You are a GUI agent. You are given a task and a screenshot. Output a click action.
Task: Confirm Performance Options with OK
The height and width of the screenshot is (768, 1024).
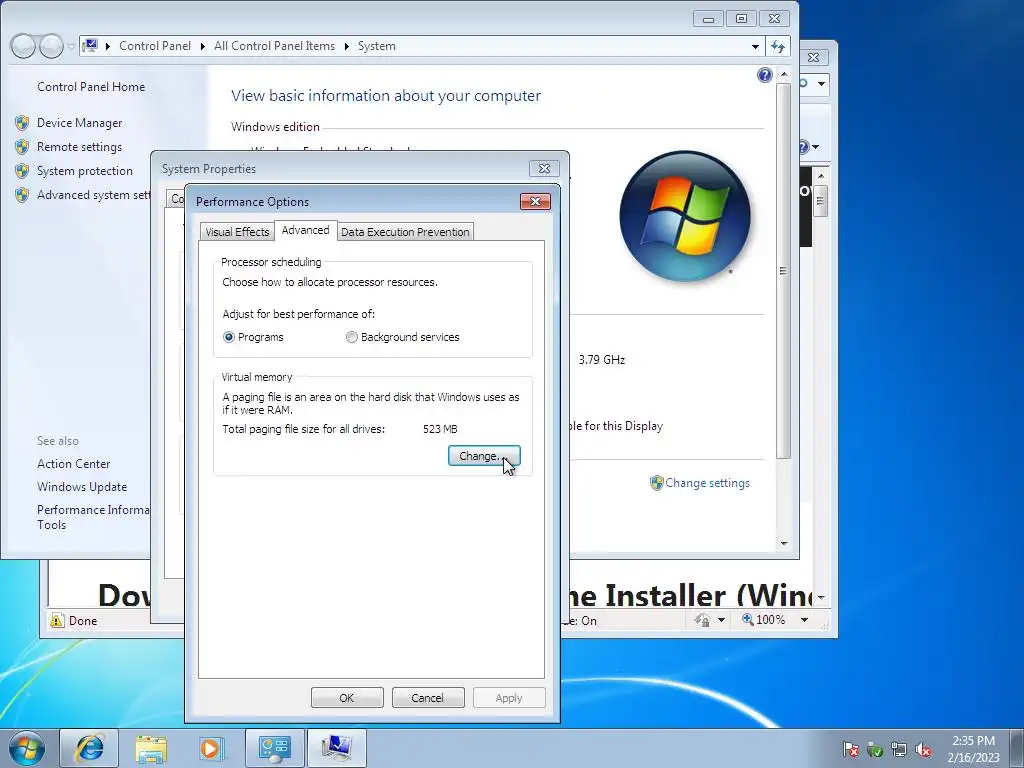click(x=347, y=697)
